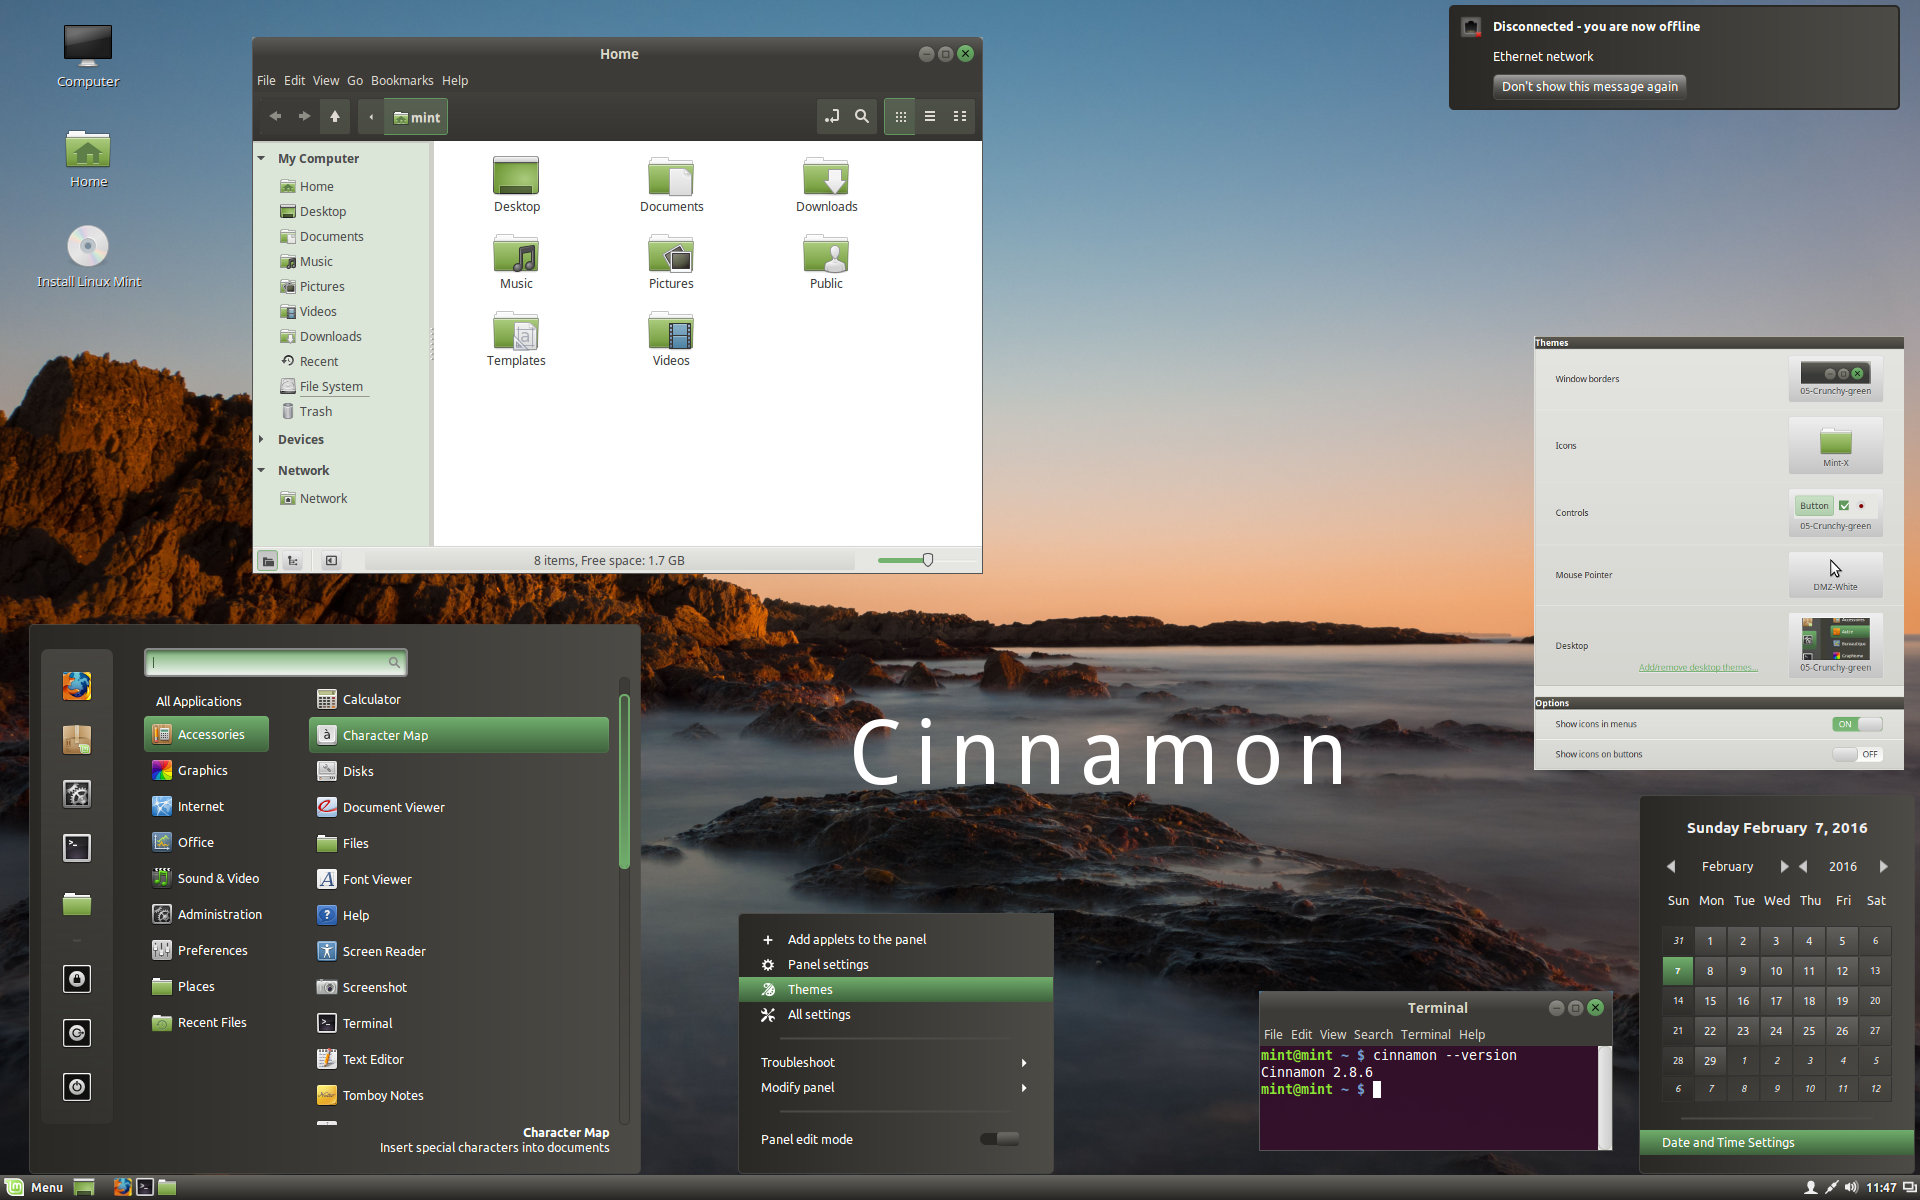Go to previous year in calendar
Viewport: 1920px width, 1200px height.
tap(1803, 867)
